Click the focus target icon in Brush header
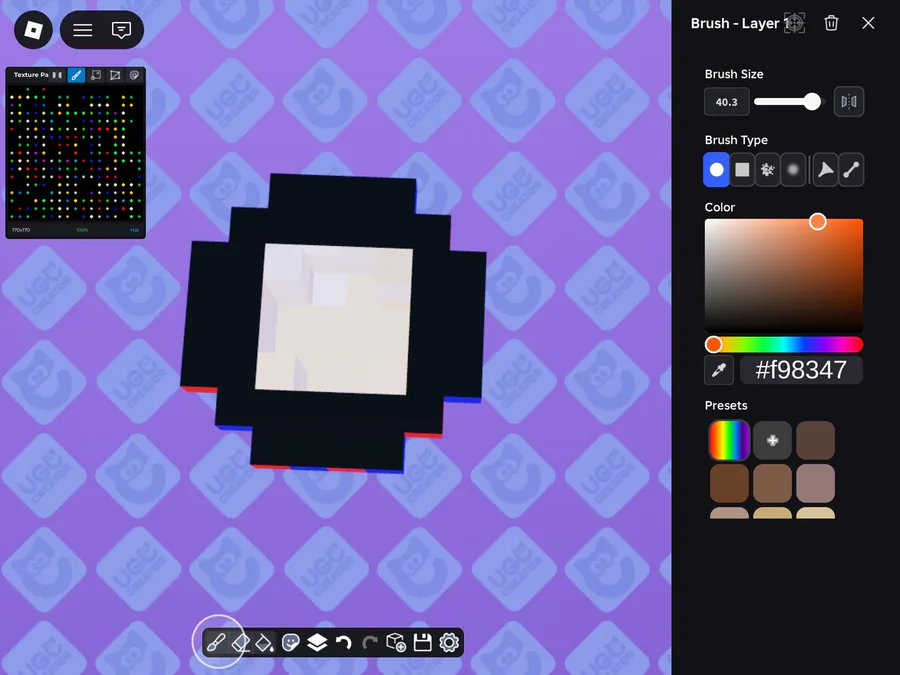This screenshot has width=900, height=675. [x=795, y=23]
